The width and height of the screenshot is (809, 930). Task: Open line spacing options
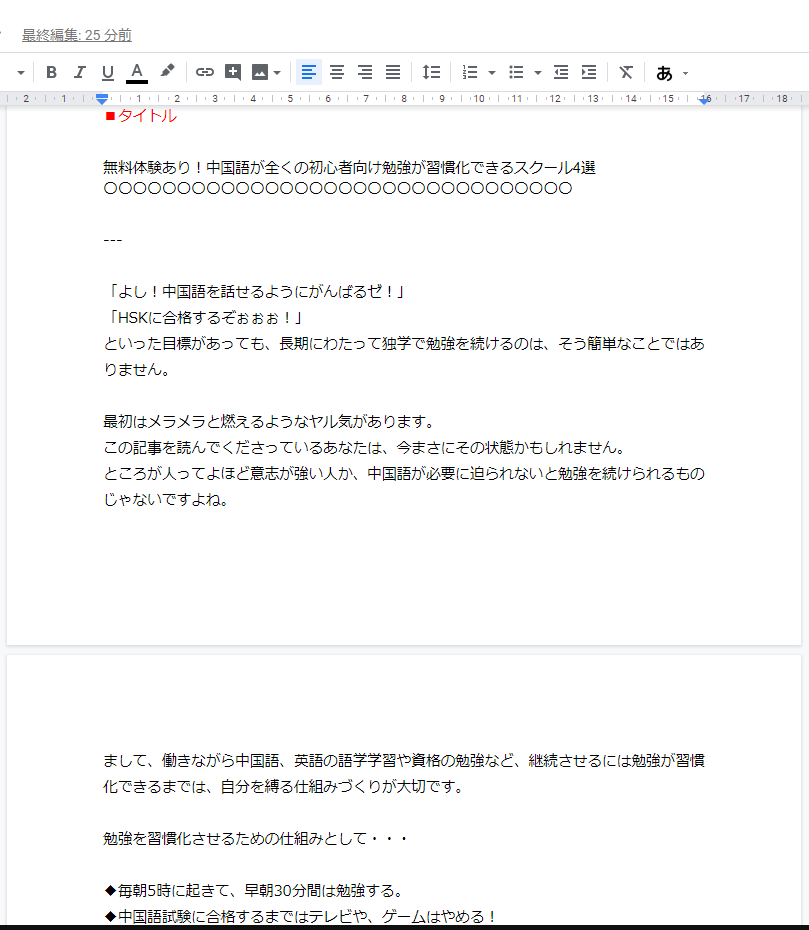click(x=431, y=72)
